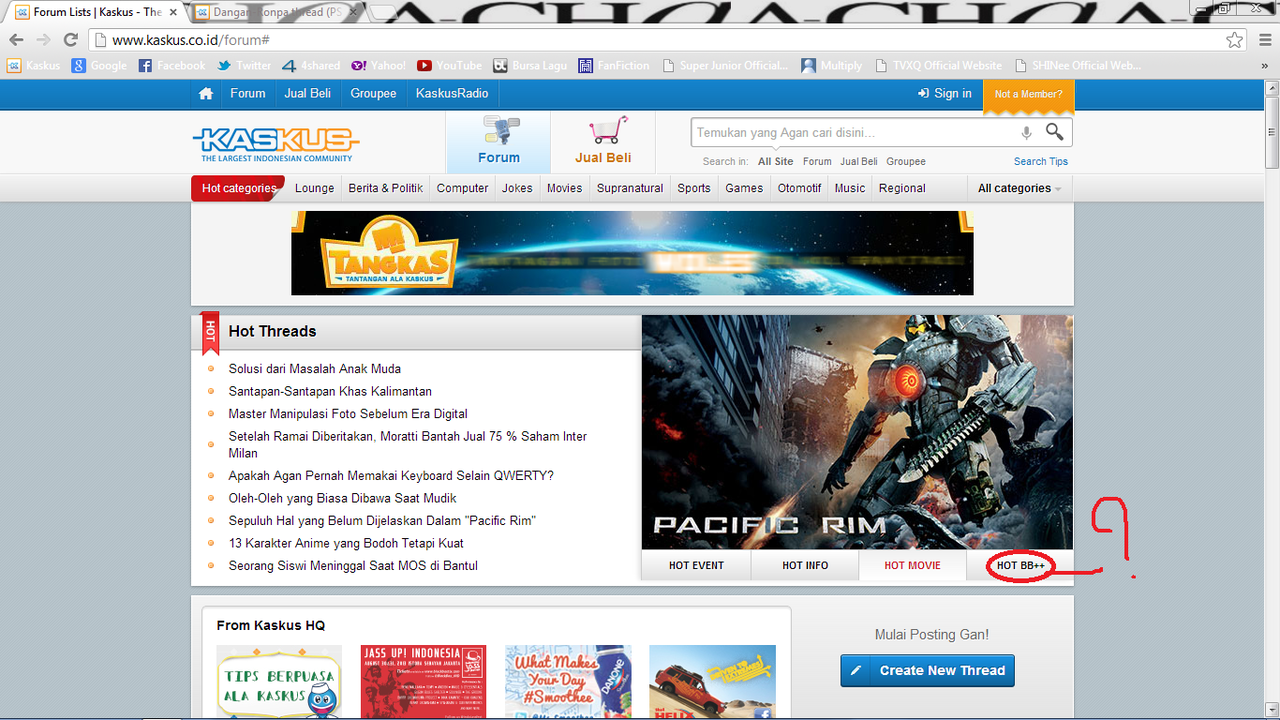Open the Tips Berpuasa ala Kaskus thumbnail
The height and width of the screenshot is (720, 1280).
pyautogui.click(x=279, y=682)
